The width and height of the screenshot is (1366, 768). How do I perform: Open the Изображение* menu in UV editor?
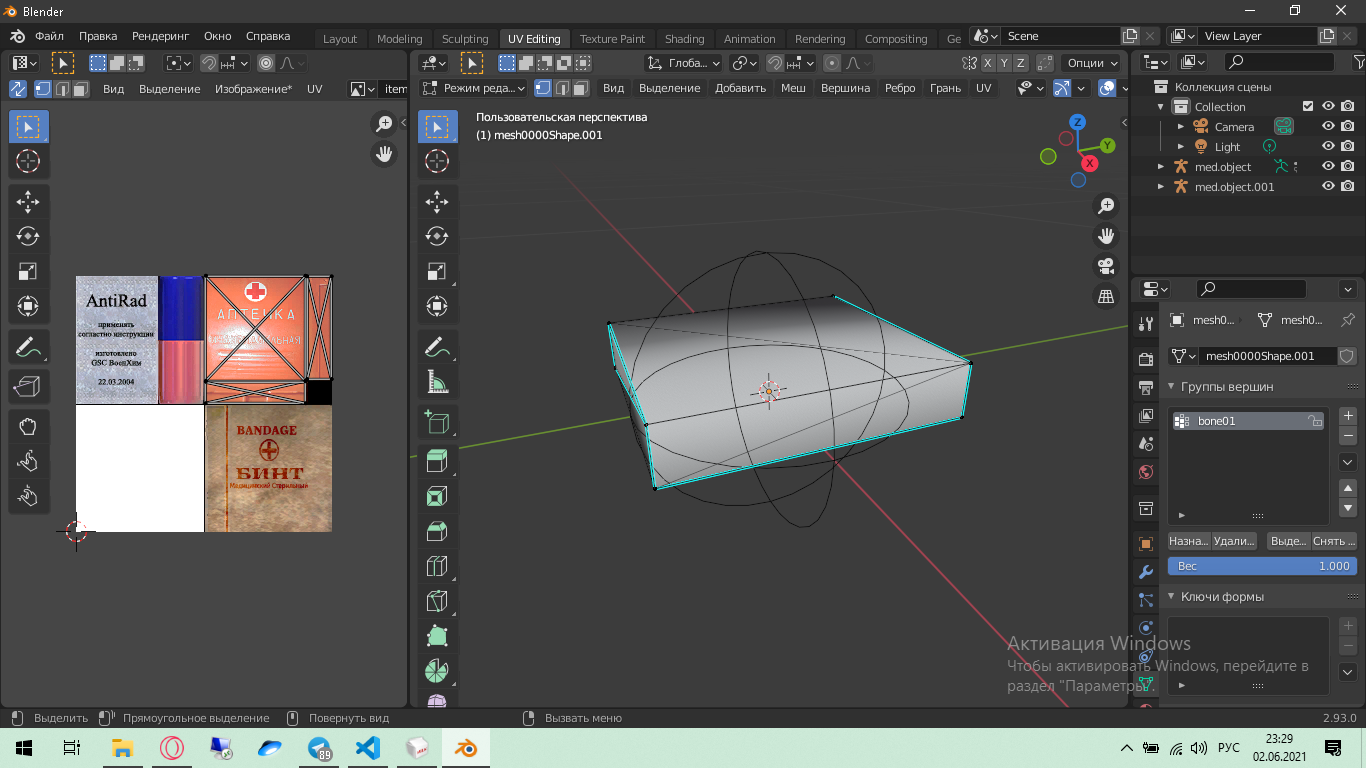pos(254,89)
